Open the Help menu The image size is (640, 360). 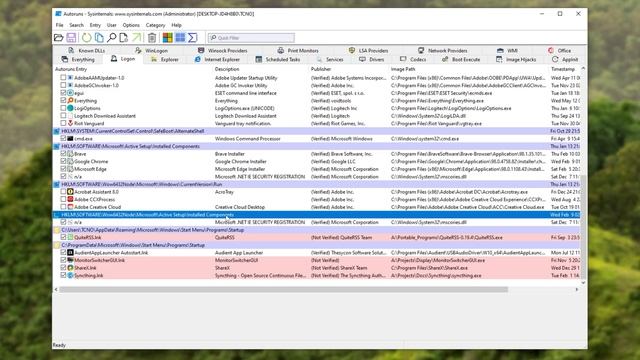coord(176,25)
